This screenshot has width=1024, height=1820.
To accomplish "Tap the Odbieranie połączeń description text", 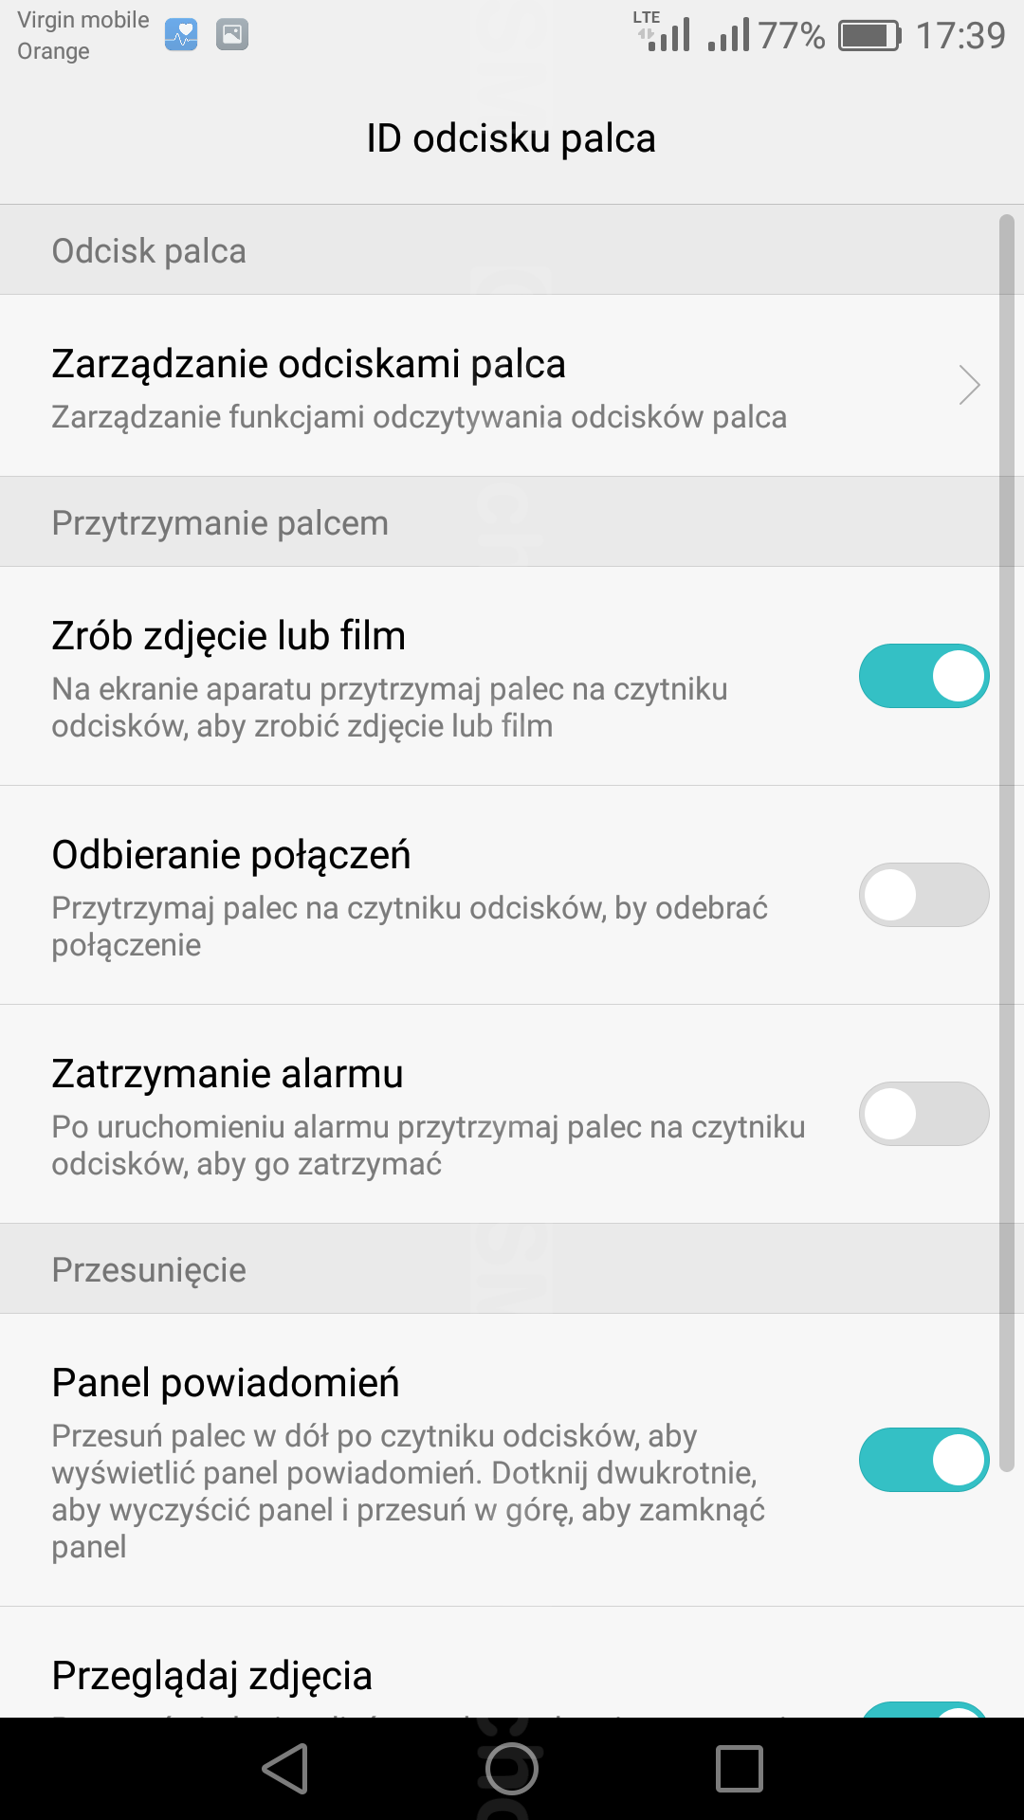I will 410,926.
